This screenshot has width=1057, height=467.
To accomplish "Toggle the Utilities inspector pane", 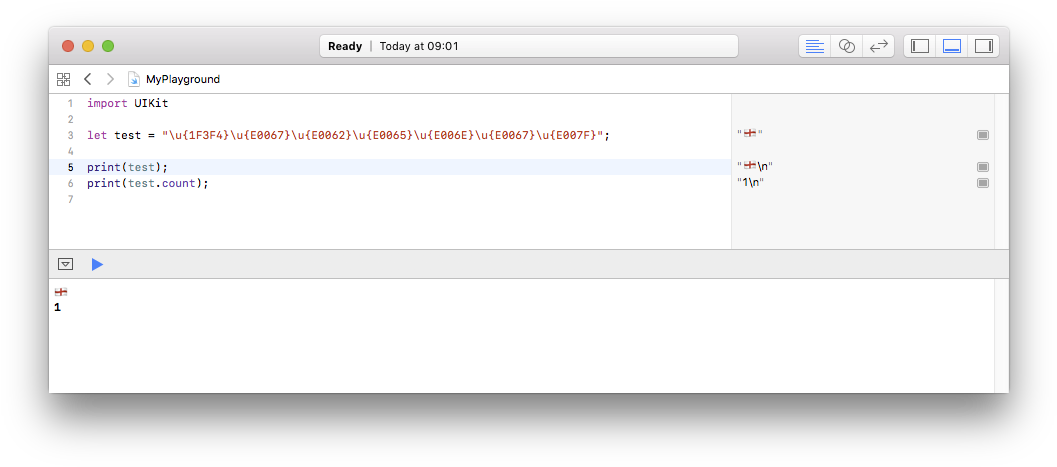I will 984,46.
